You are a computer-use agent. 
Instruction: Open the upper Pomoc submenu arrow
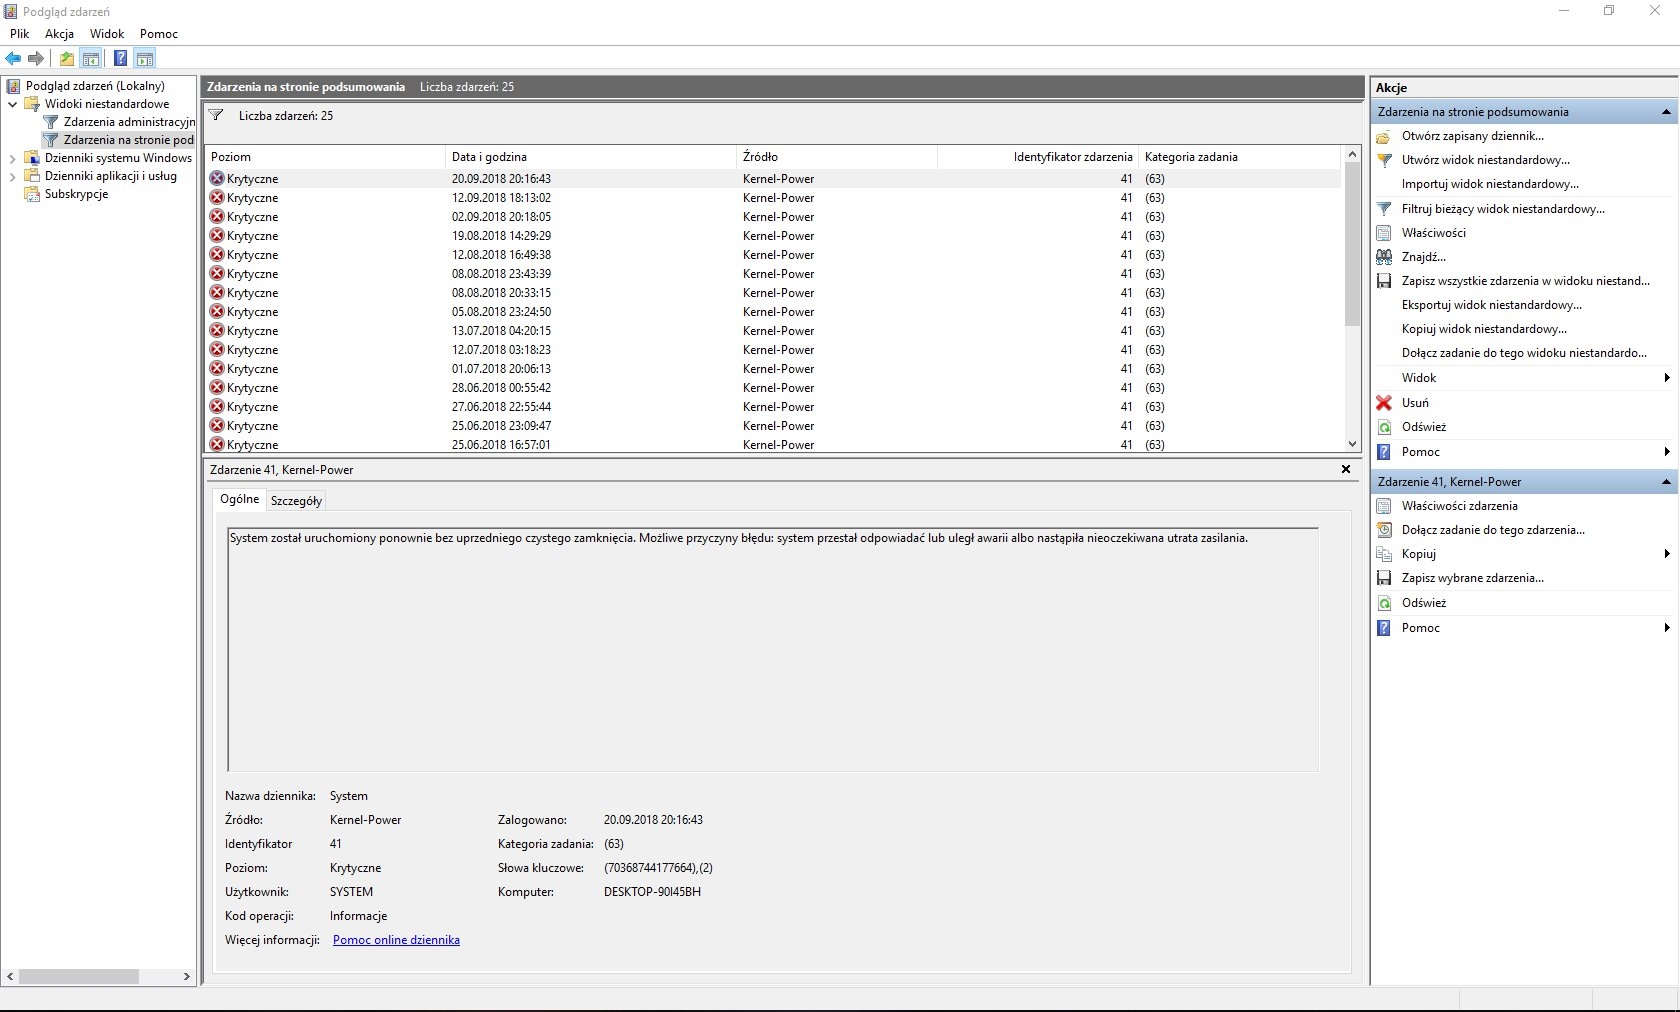coord(1667,452)
